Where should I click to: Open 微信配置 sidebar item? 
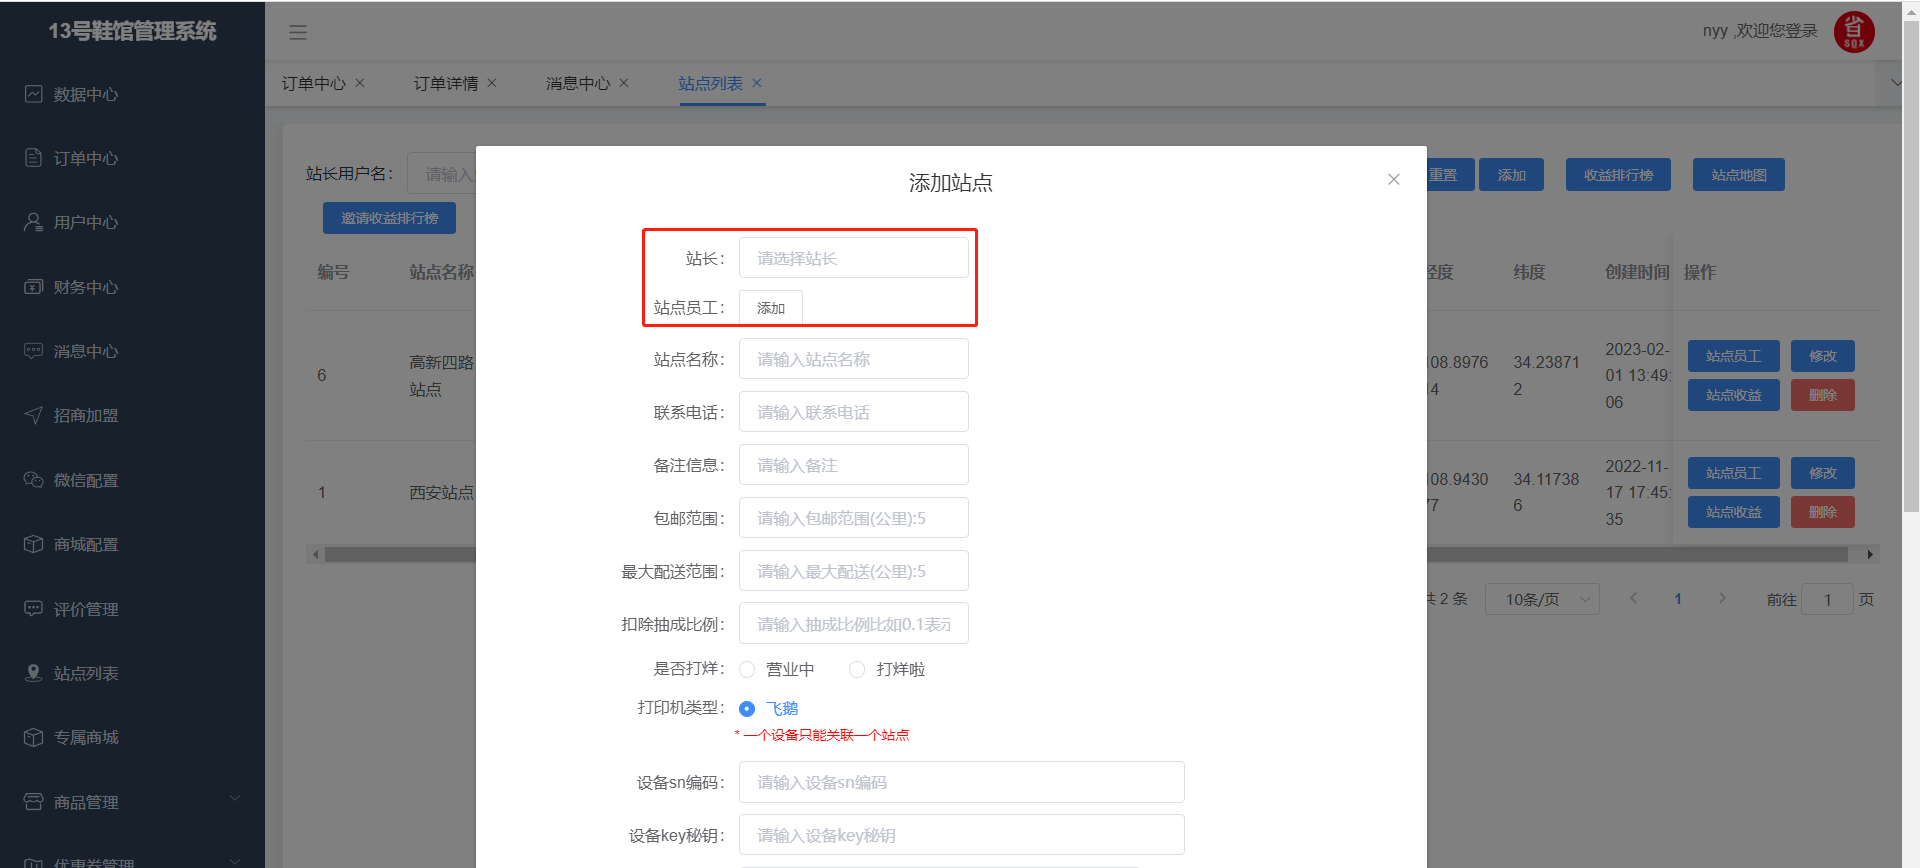click(x=85, y=480)
